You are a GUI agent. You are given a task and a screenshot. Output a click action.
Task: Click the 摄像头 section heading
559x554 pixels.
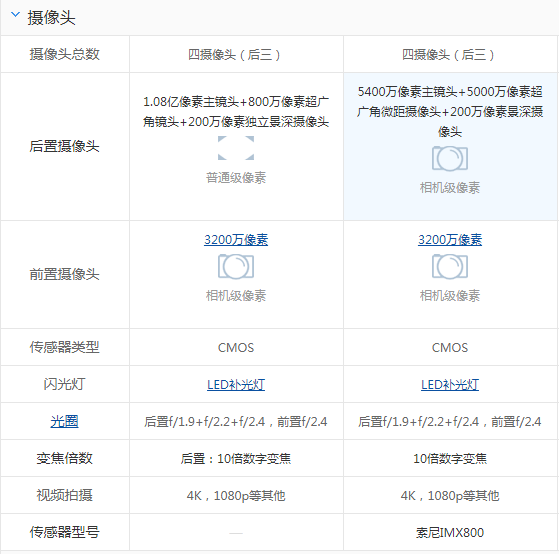point(51,17)
